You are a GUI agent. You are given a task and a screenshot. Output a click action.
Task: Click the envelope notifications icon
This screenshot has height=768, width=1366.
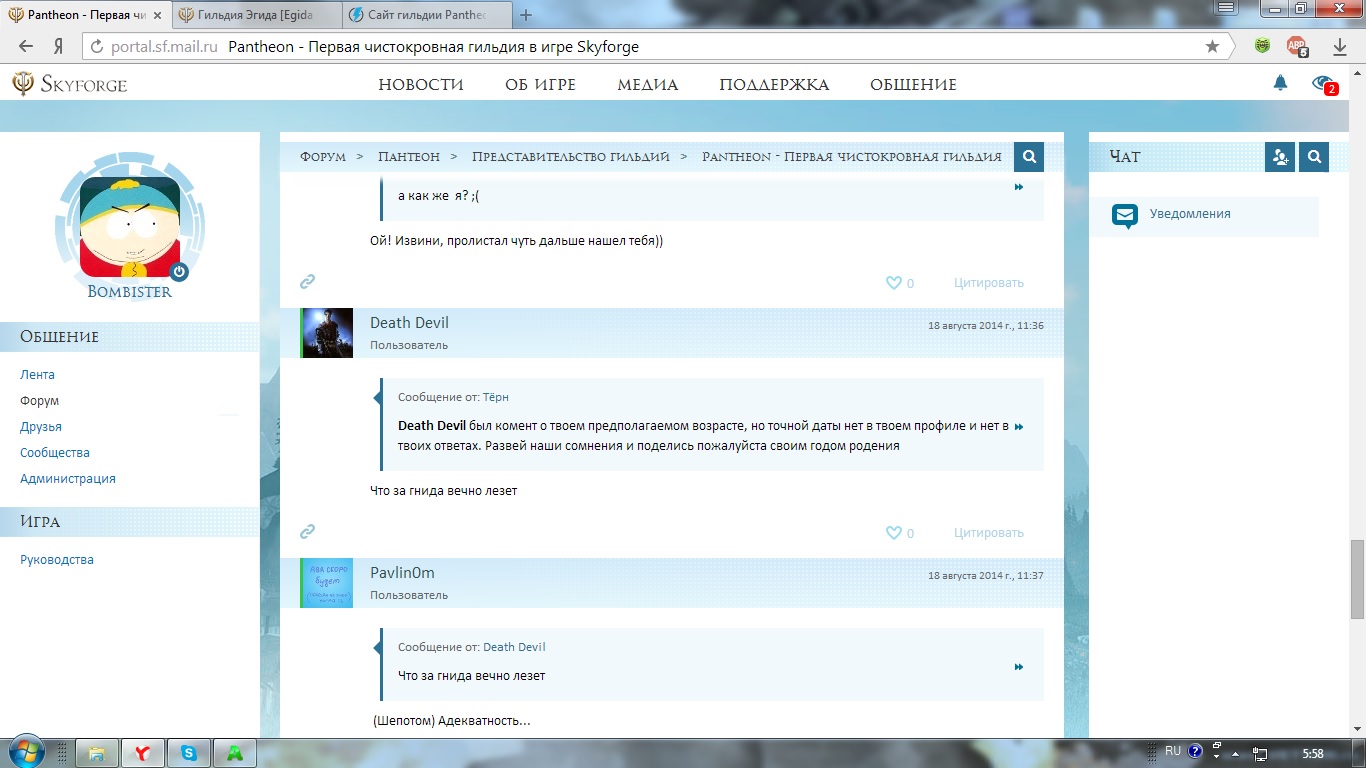[1125, 215]
